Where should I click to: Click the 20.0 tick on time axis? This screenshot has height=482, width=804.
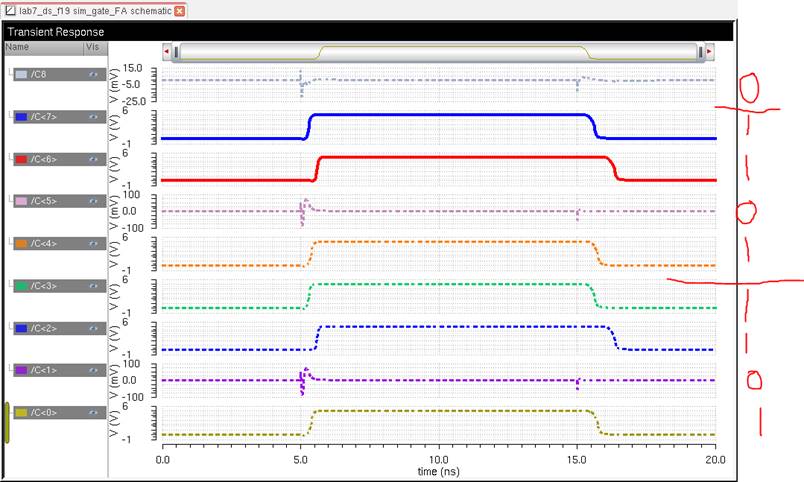[x=715, y=459]
